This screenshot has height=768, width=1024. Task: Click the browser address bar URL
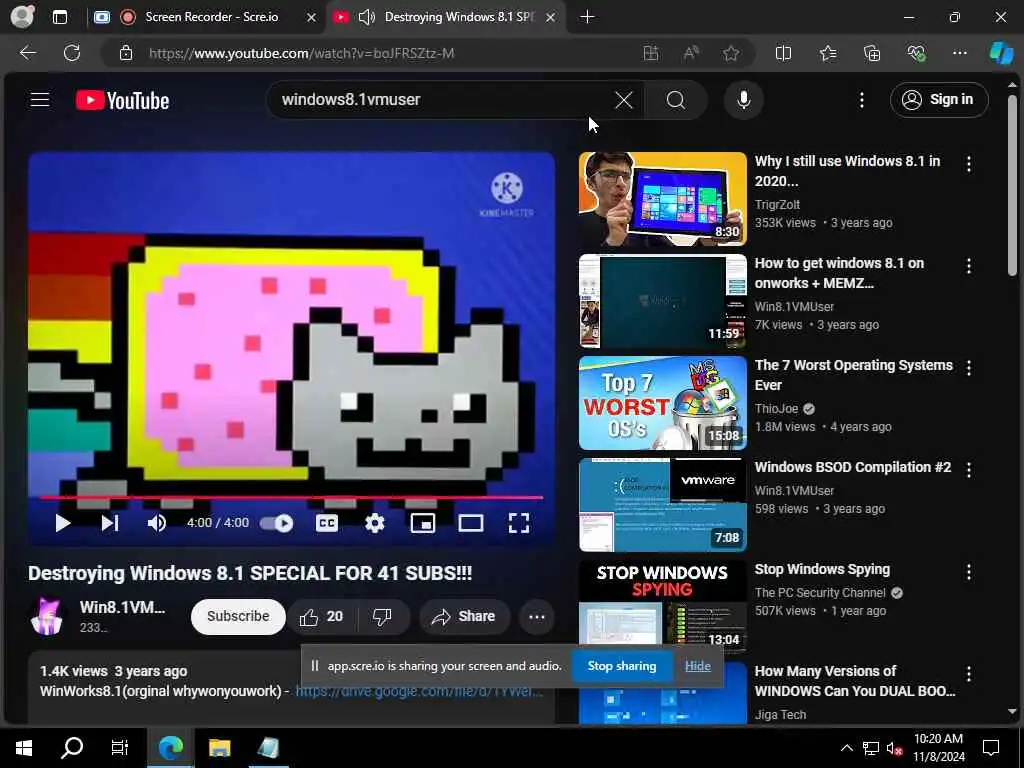pyautogui.click(x=301, y=54)
